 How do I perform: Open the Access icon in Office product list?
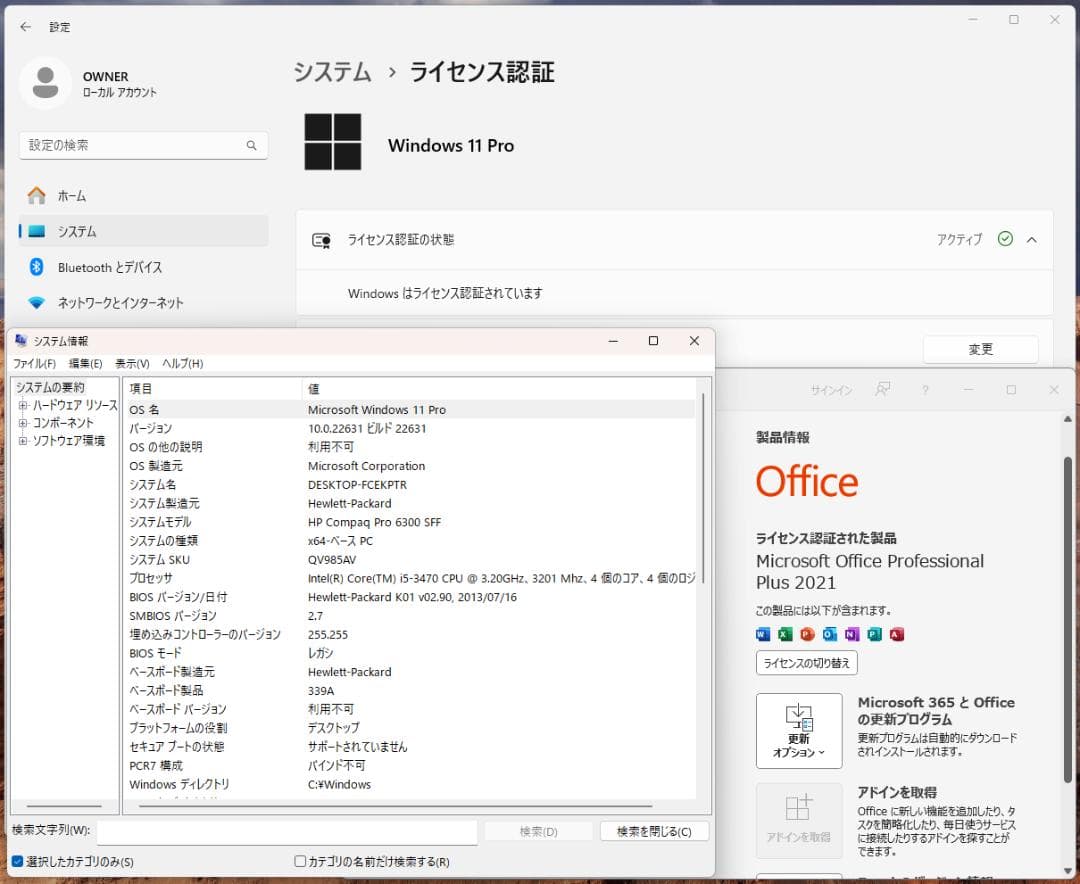click(x=897, y=634)
